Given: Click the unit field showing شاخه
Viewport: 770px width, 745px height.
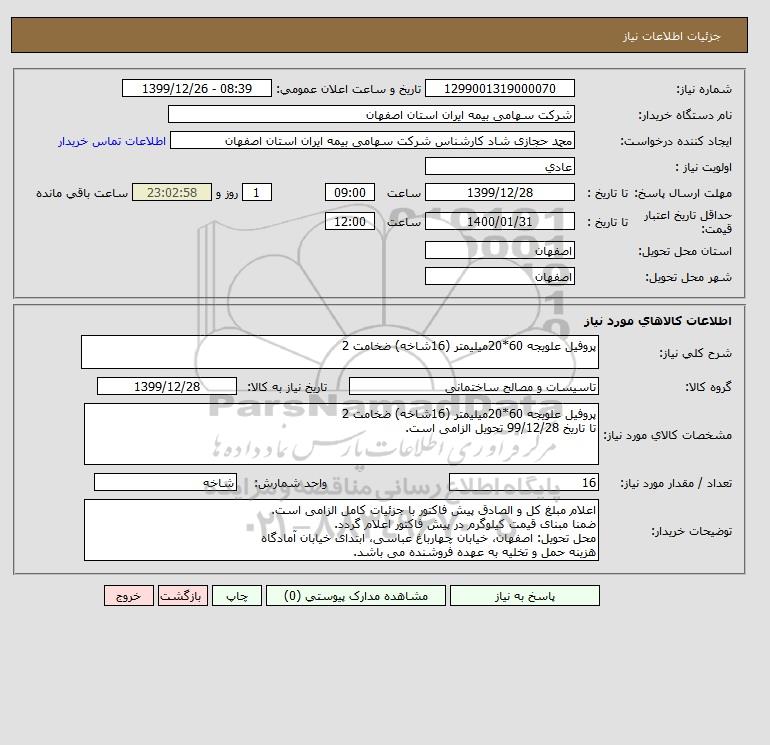Looking at the screenshot, I should click(x=165, y=482).
